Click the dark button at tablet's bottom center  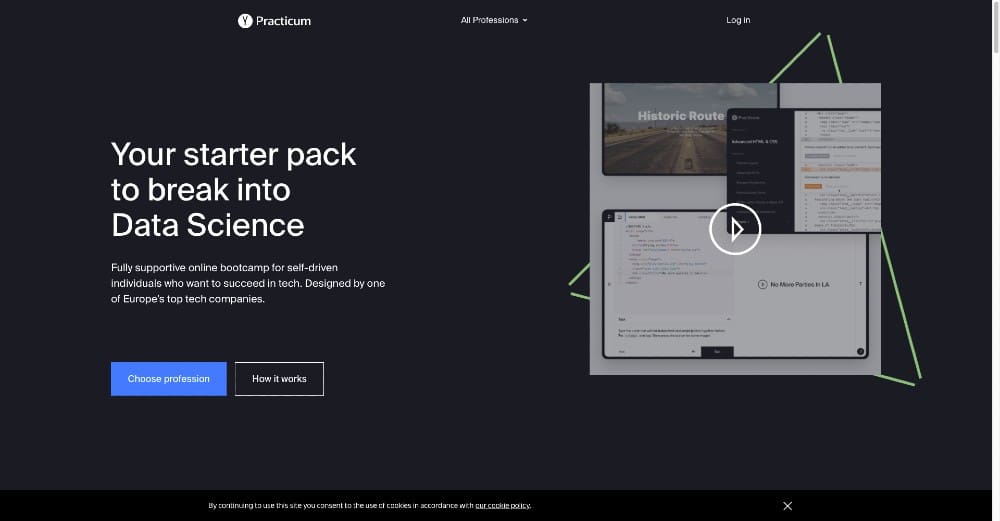pyautogui.click(x=716, y=351)
